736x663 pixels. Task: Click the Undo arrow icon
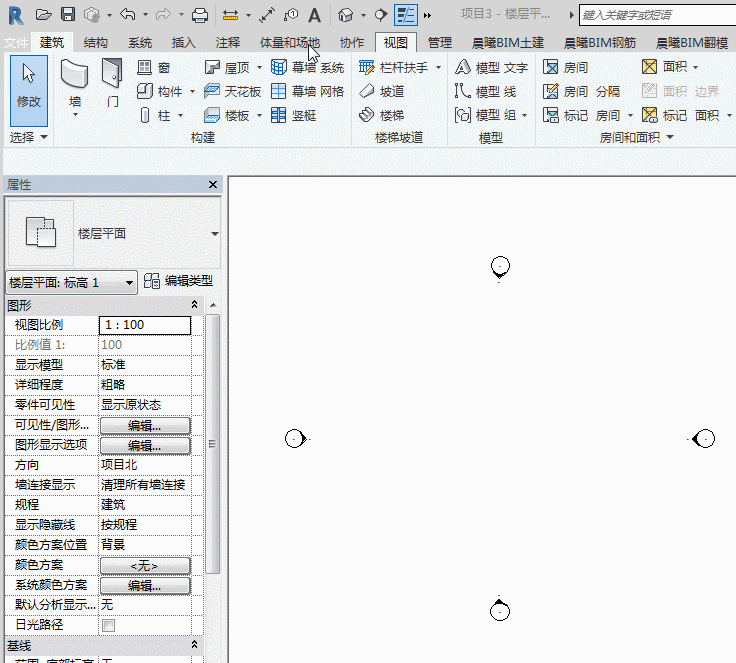[128, 15]
